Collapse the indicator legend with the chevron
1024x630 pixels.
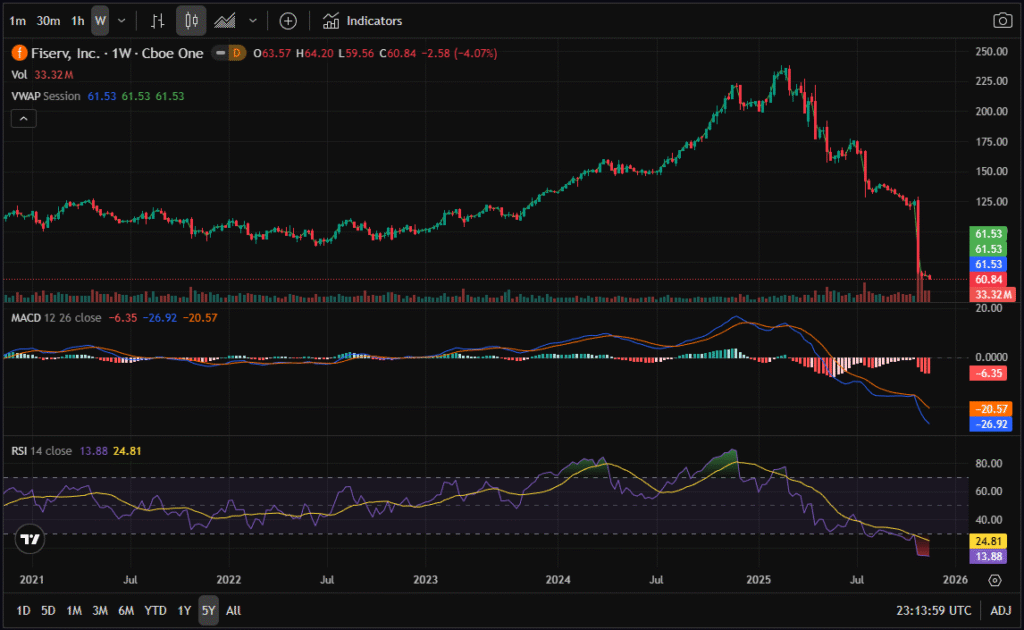(x=24, y=118)
